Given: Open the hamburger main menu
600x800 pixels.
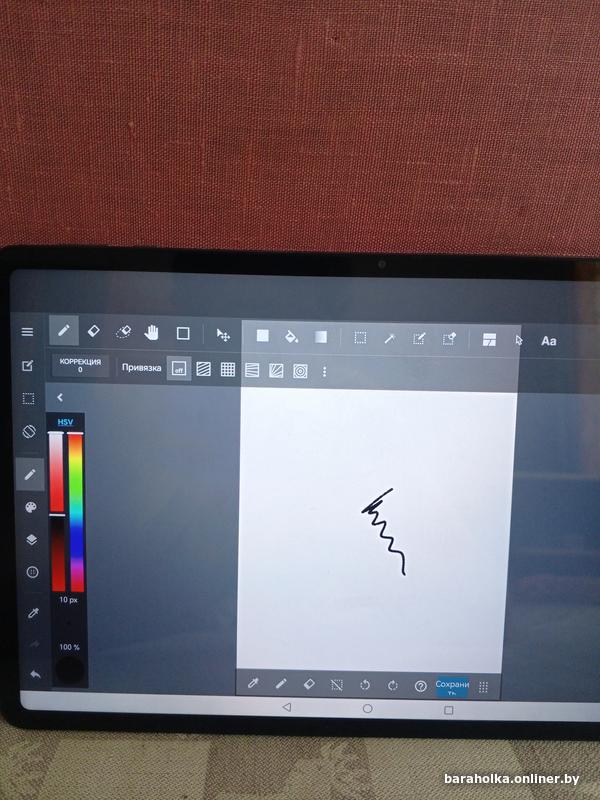Looking at the screenshot, I should tap(28, 332).
